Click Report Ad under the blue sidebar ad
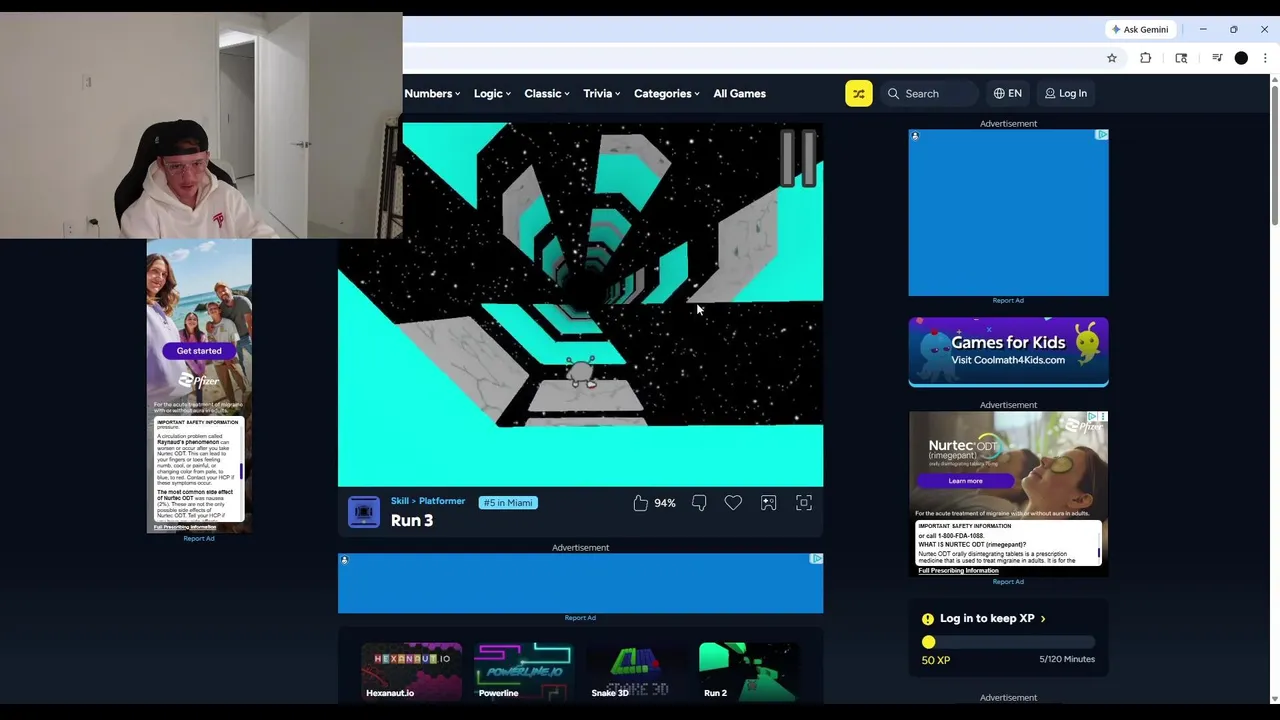Screen dimensions: 1280x720 point(1008,300)
